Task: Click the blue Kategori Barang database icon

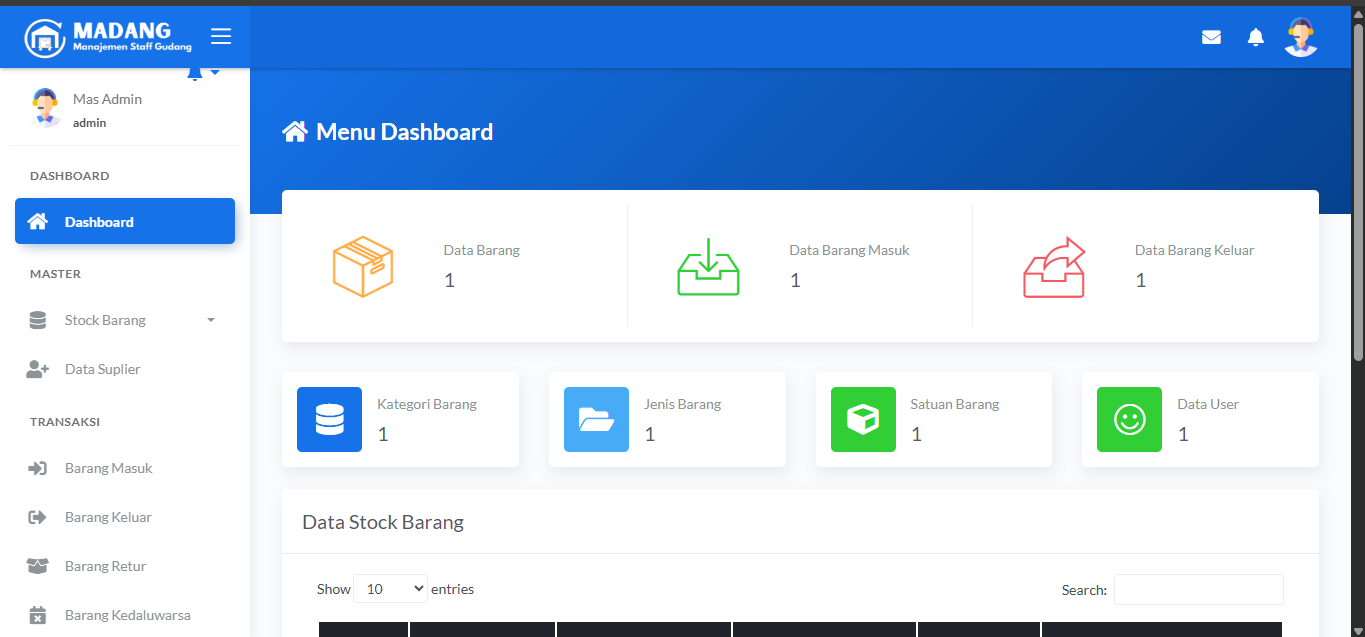Action: click(x=329, y=419)
